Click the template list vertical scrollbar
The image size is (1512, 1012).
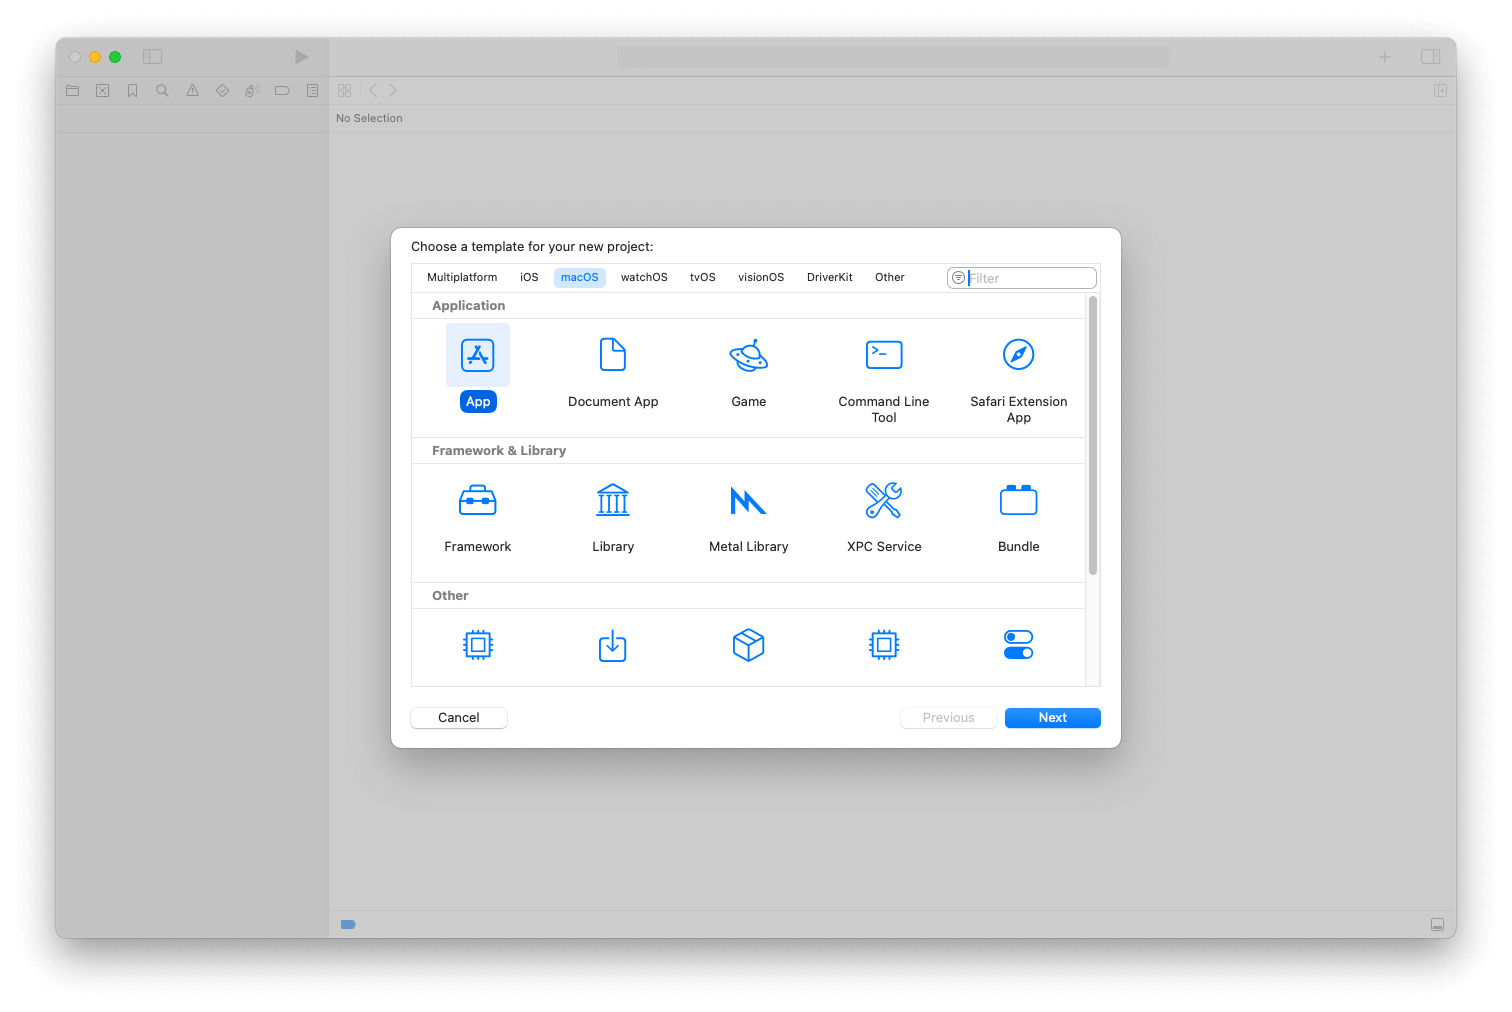tap(1093, 435)
